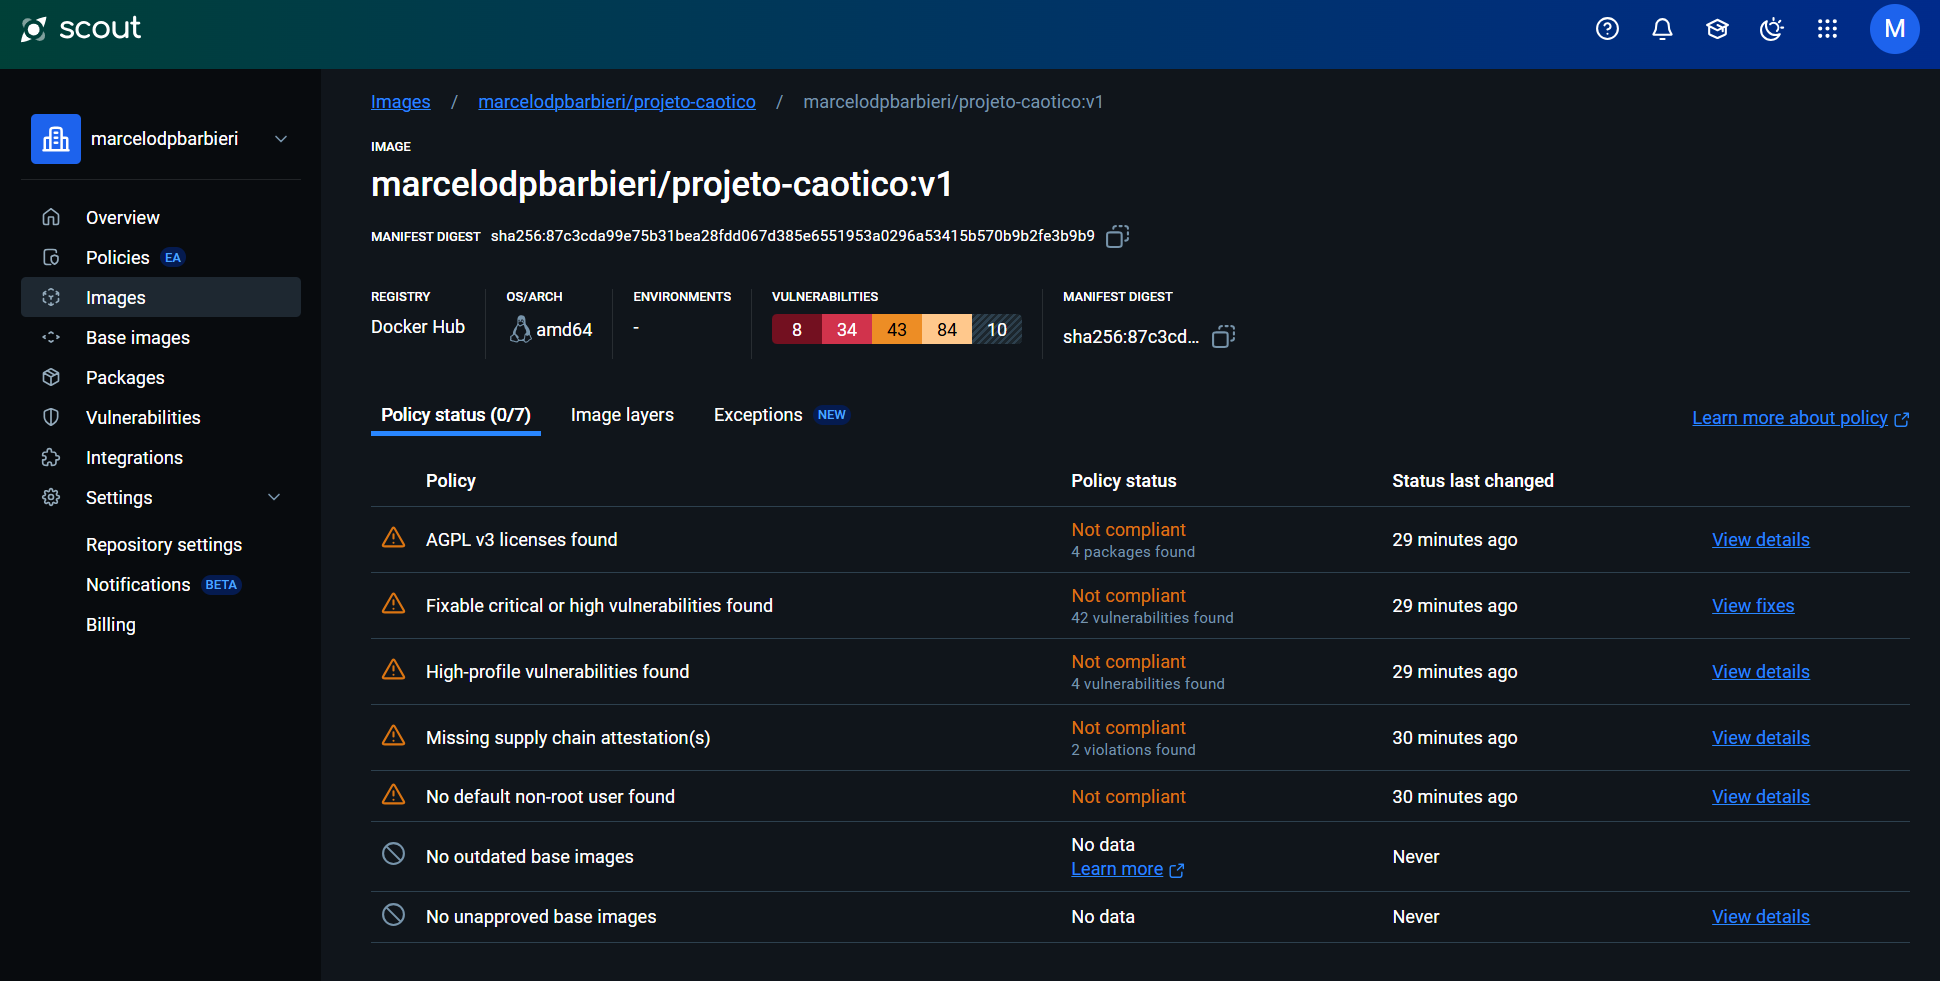Click the critical vulnerabilities count 8 swatch
The width and height of the screenshot is (1940, 981).
click(796, 330)
